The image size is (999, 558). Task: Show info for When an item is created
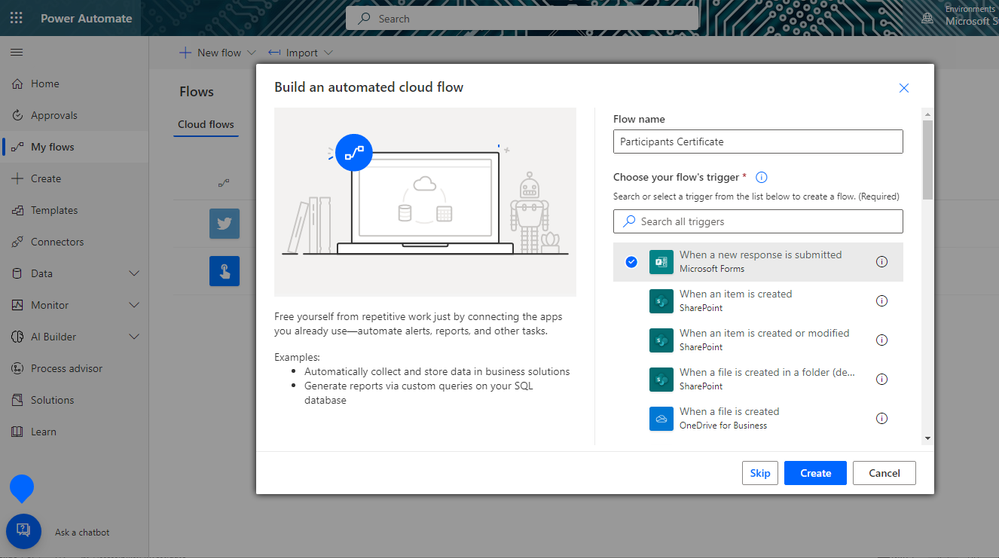click(x=882, y=301)
